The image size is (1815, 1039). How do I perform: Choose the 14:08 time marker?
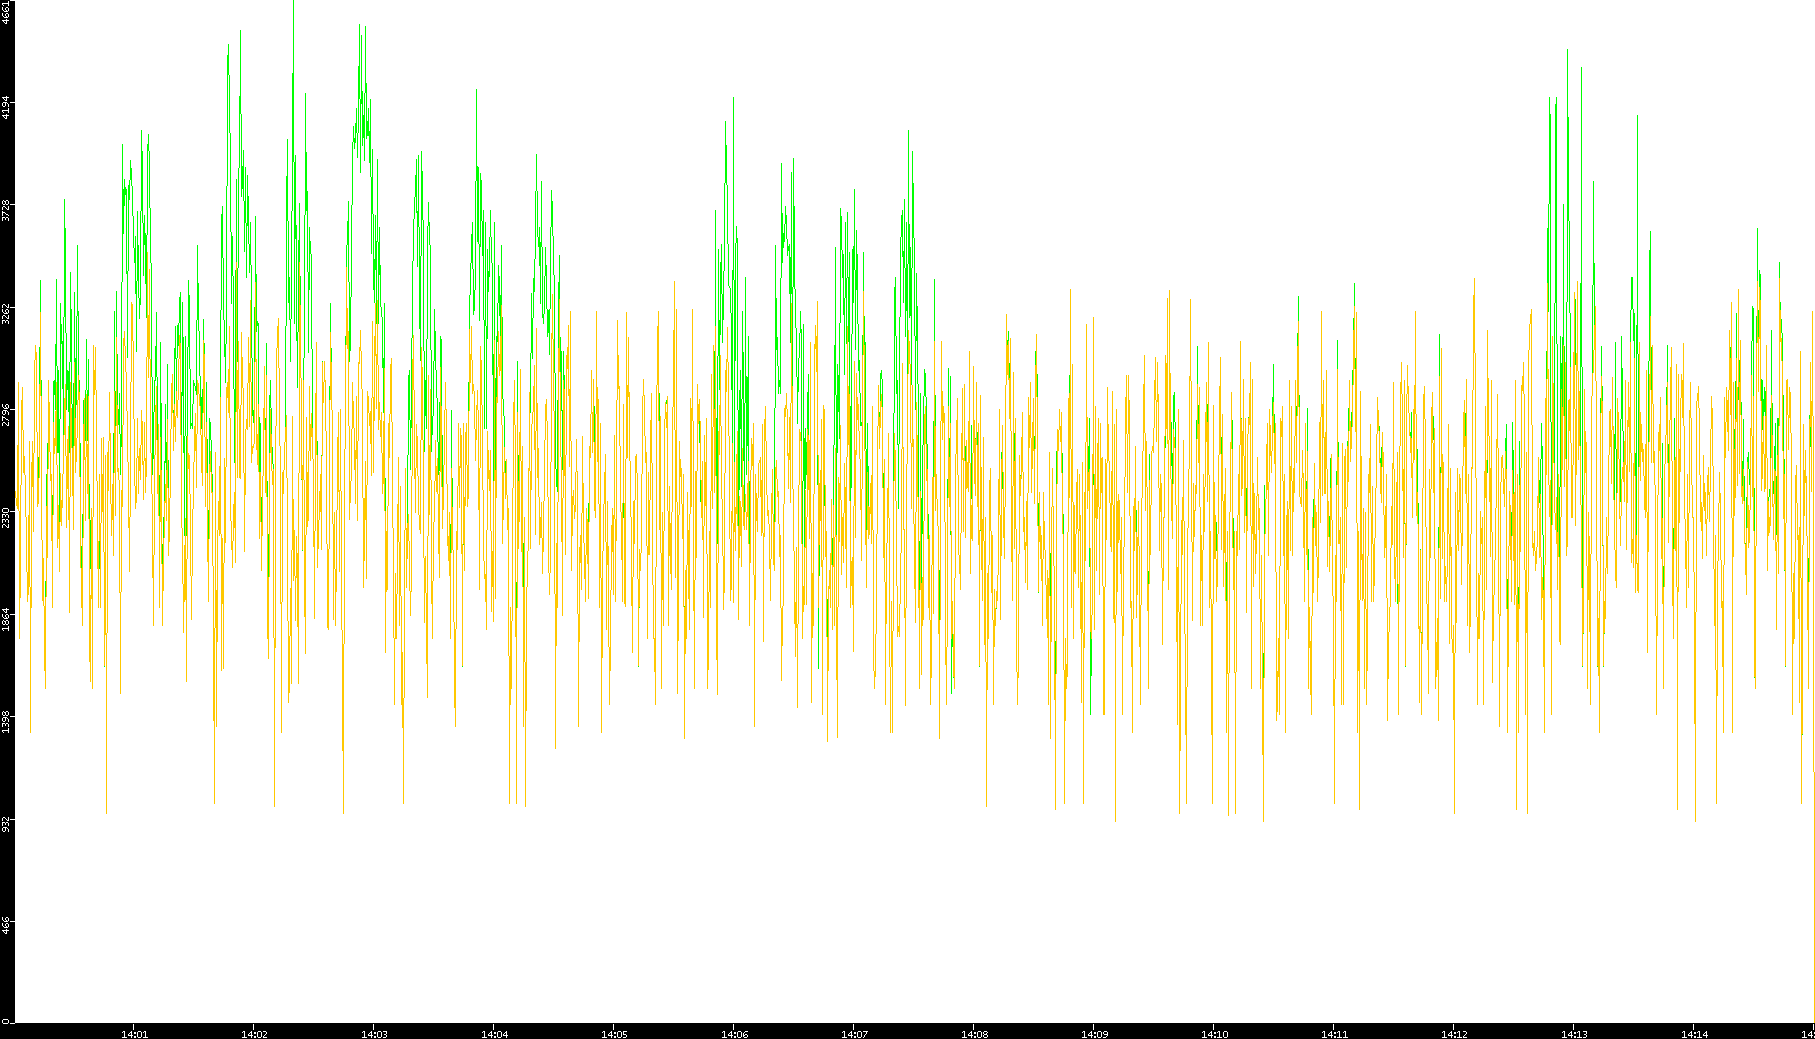pos(974,1034)
